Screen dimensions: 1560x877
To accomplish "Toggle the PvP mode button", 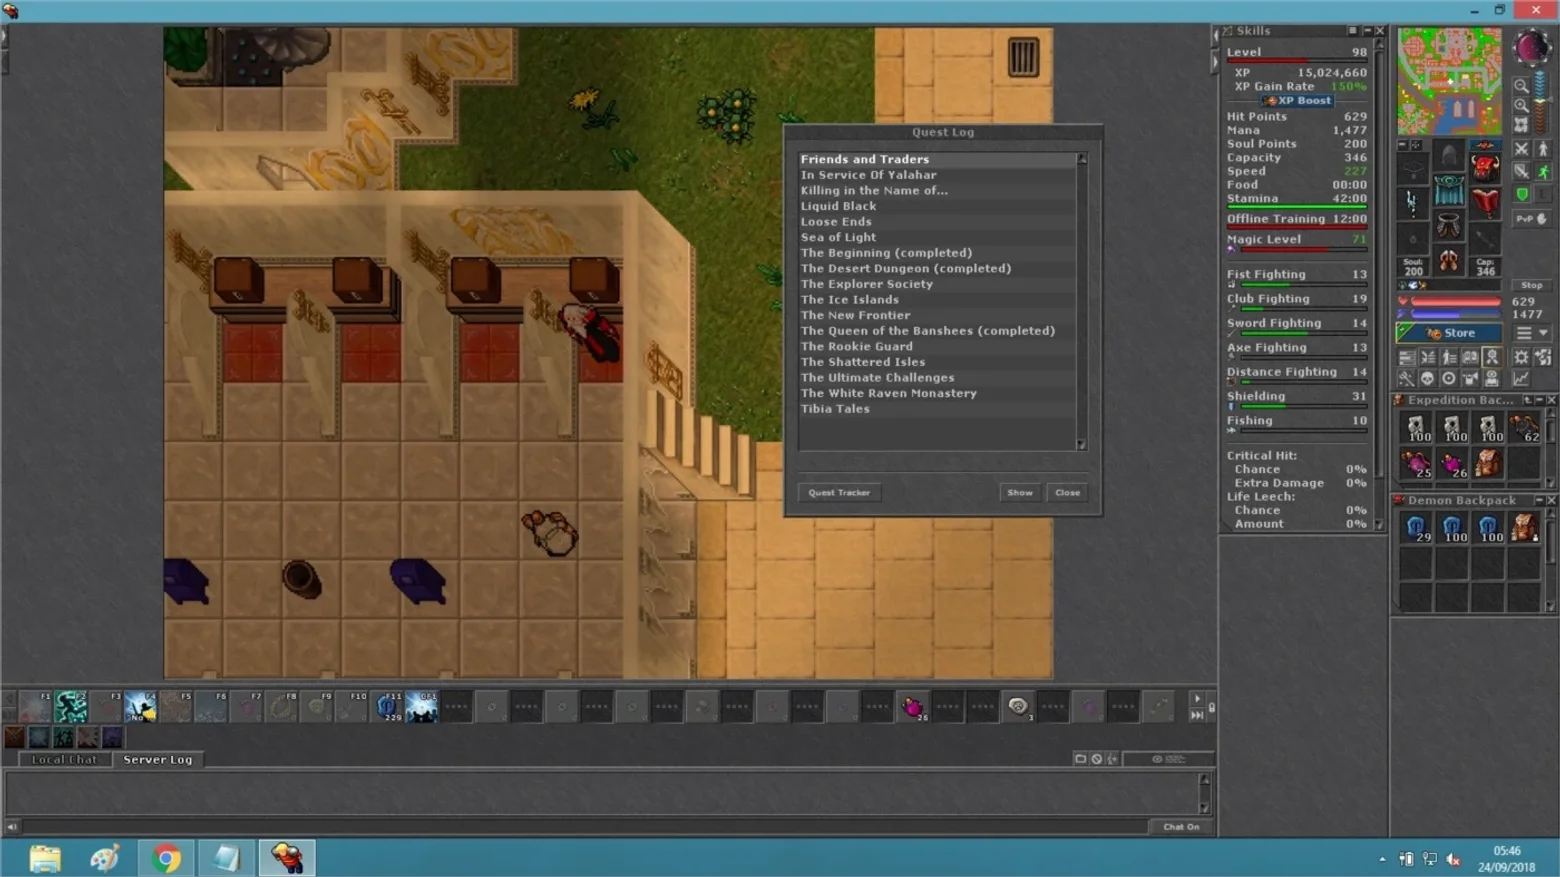I will [1532, 218].
